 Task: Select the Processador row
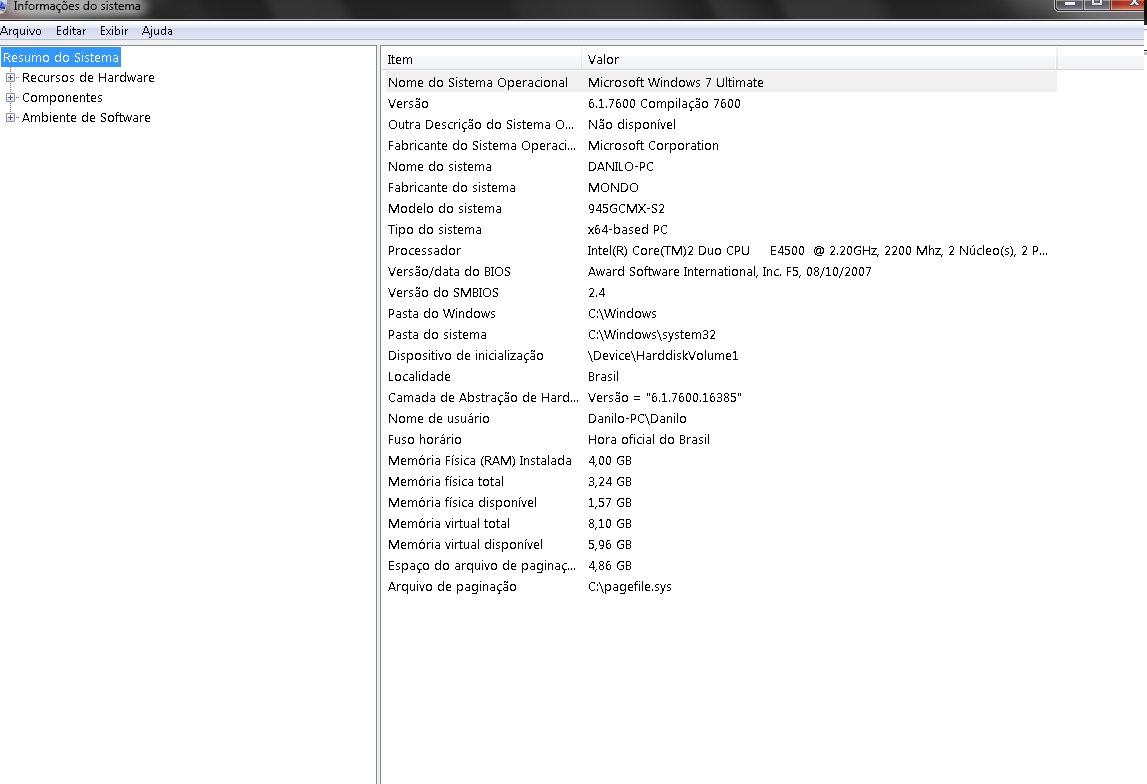(x=425, y=251)
